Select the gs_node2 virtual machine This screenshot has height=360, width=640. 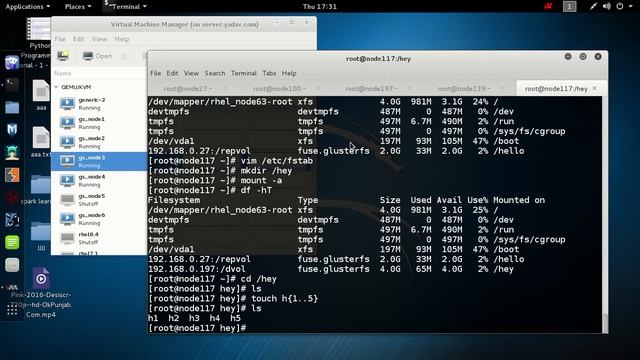99,142
